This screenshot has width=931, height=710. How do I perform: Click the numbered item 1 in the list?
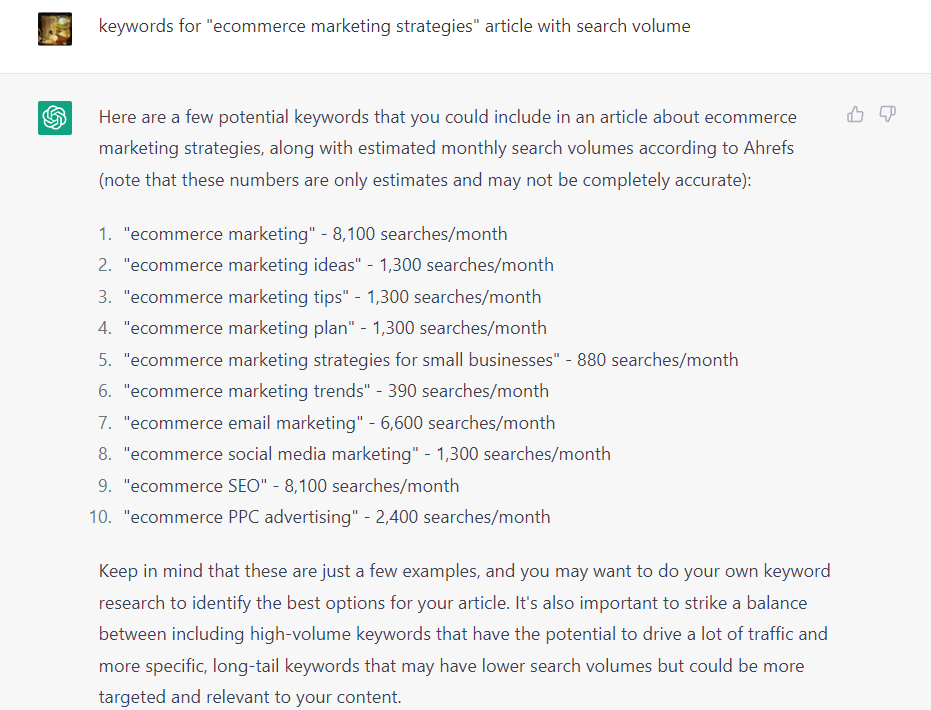[104, 233]
